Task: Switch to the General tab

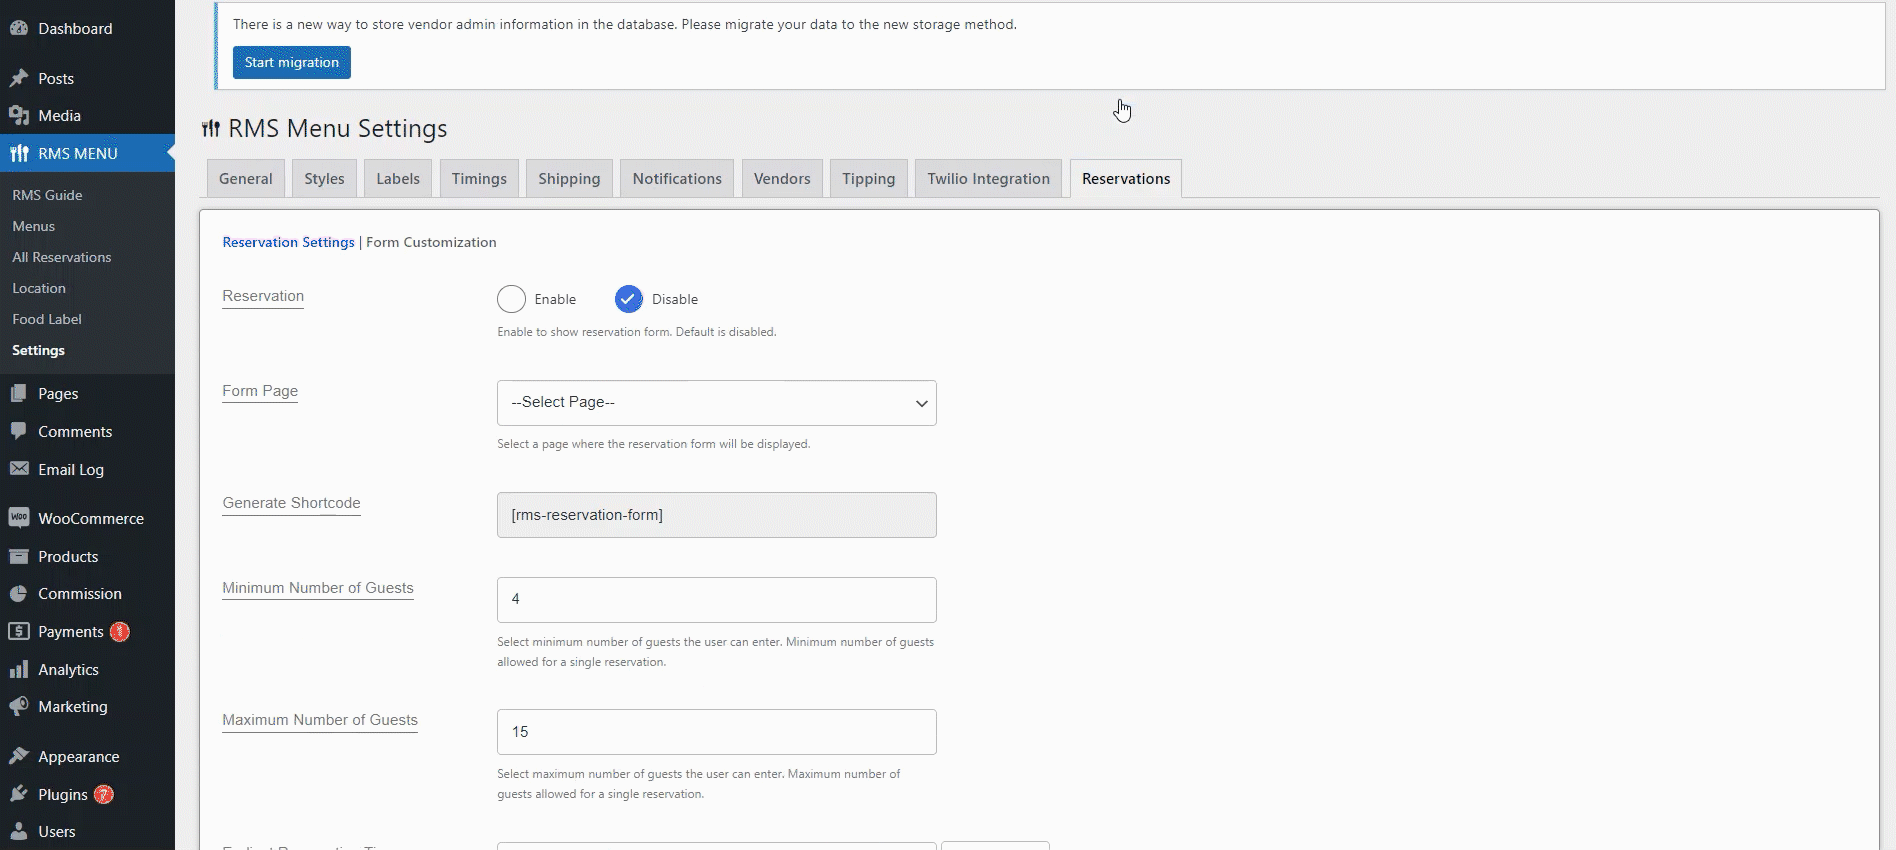Action: pos(246,179)
